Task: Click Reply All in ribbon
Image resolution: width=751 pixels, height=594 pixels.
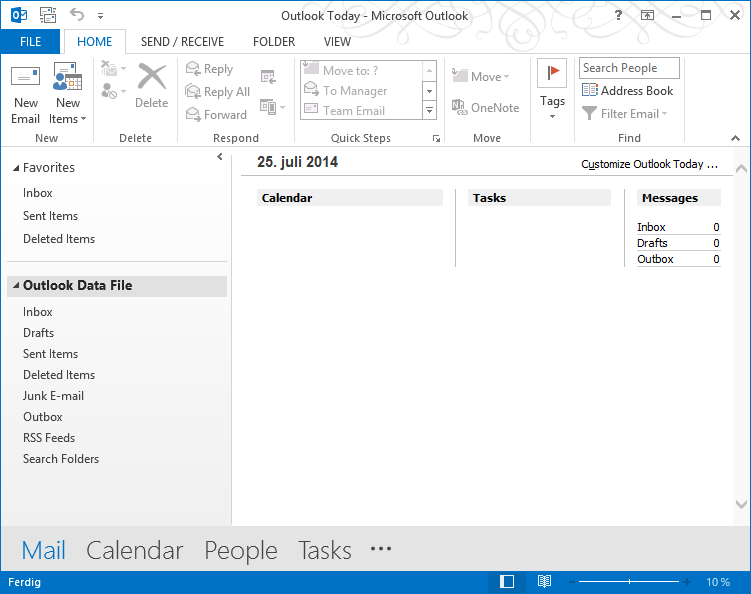Action: [x=217, y=91]
